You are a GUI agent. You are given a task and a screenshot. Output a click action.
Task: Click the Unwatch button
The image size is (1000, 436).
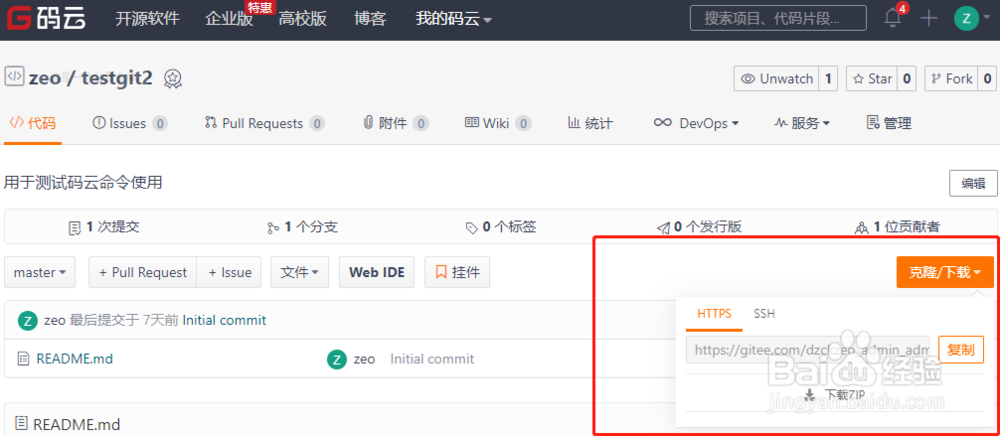pos(777,78)
